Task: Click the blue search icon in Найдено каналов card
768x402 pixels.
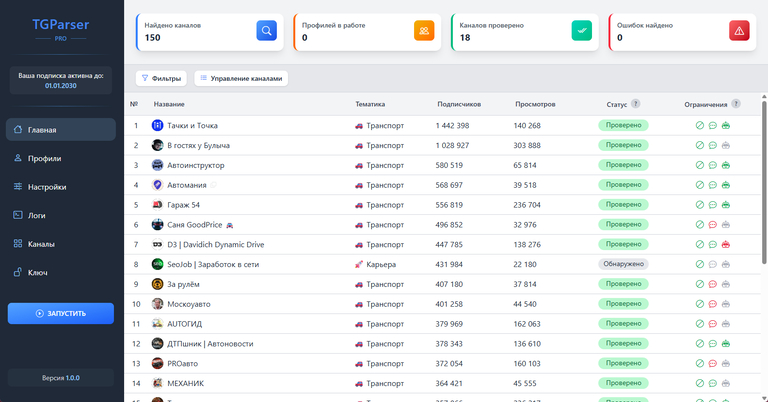Action: click(266, 30)
